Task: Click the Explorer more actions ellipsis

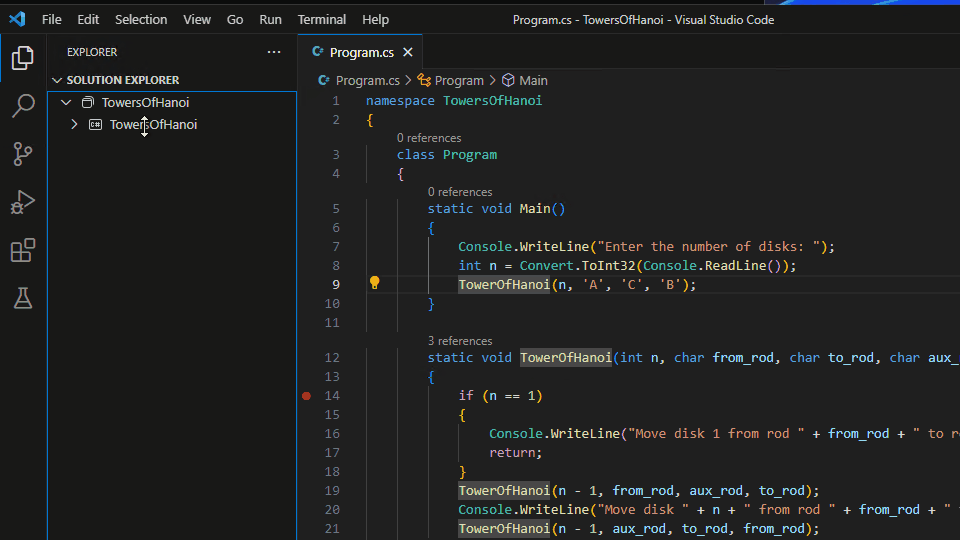Action: pos(274,52)
